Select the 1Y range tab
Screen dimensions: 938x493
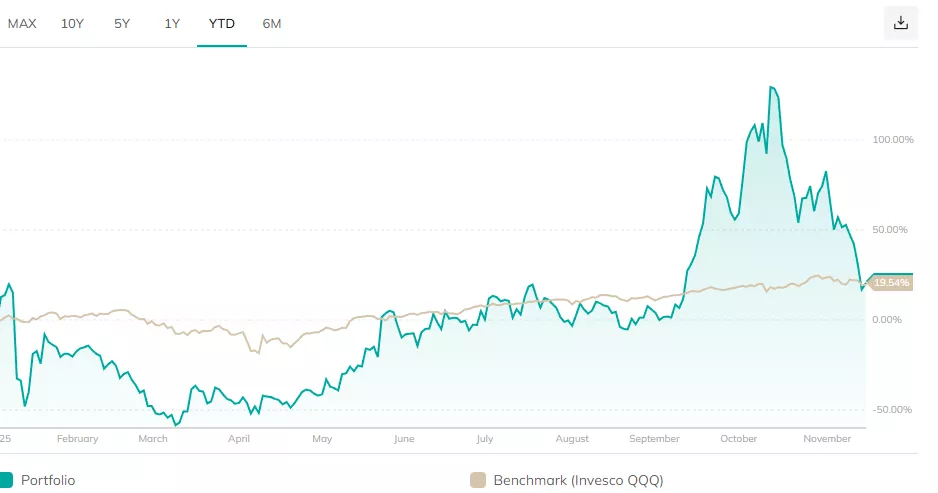172,23
